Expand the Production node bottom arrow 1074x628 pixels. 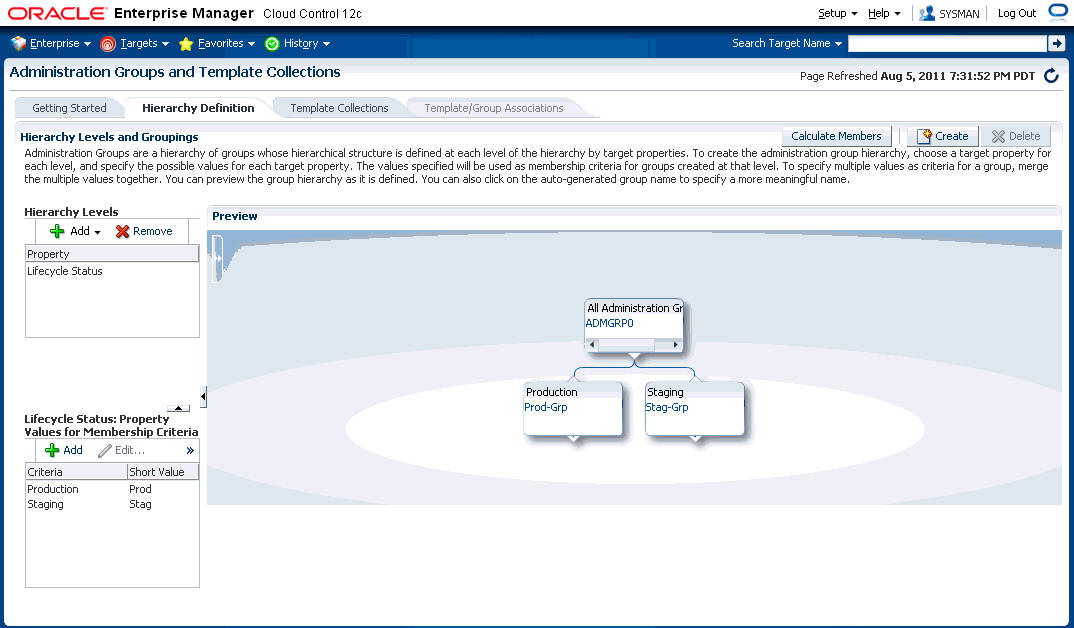click(x=573, y=438)
